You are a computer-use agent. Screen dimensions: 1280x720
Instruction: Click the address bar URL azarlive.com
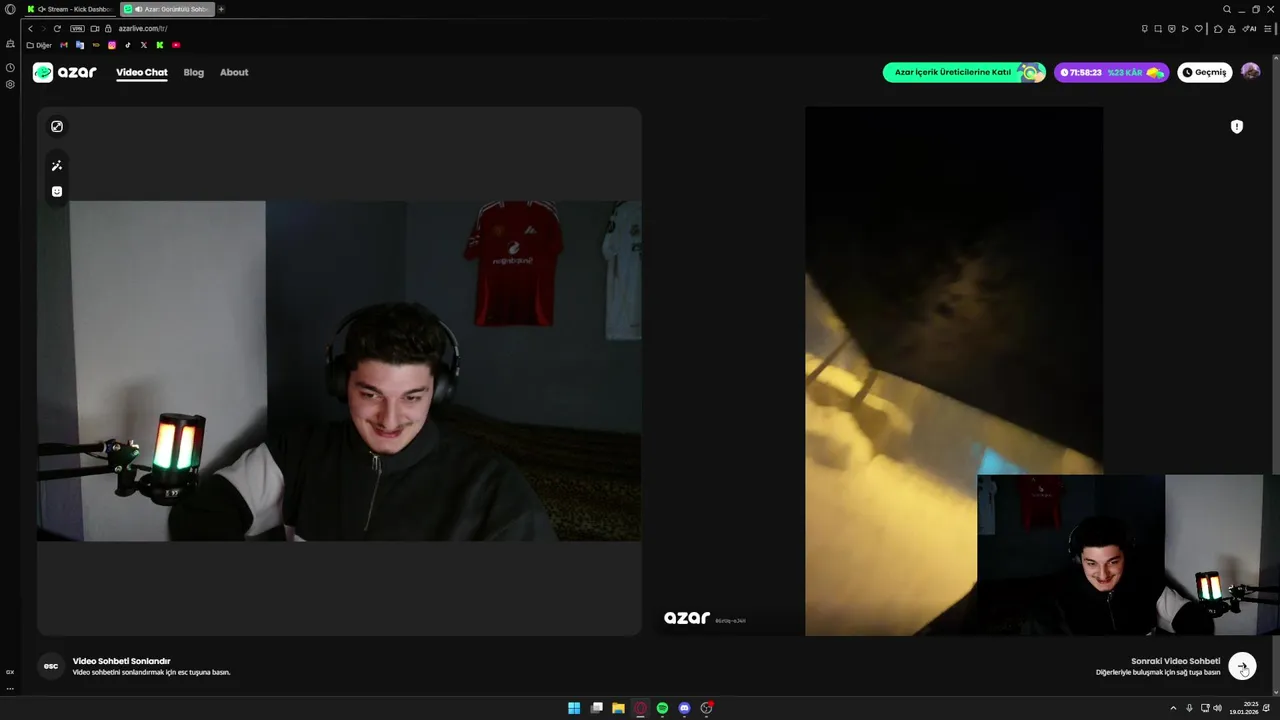point(143,28)
